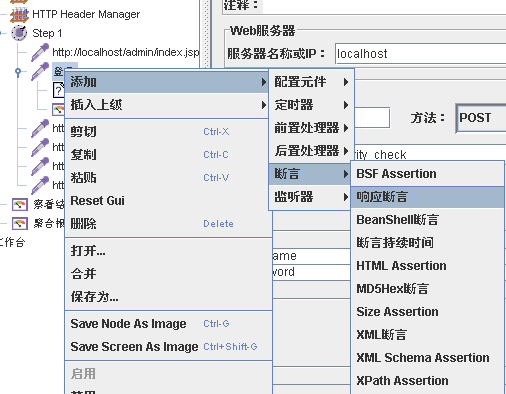Select the Step 1 tree node
Viewport: 506px width, 394px height.
click(x=47, y=33)
